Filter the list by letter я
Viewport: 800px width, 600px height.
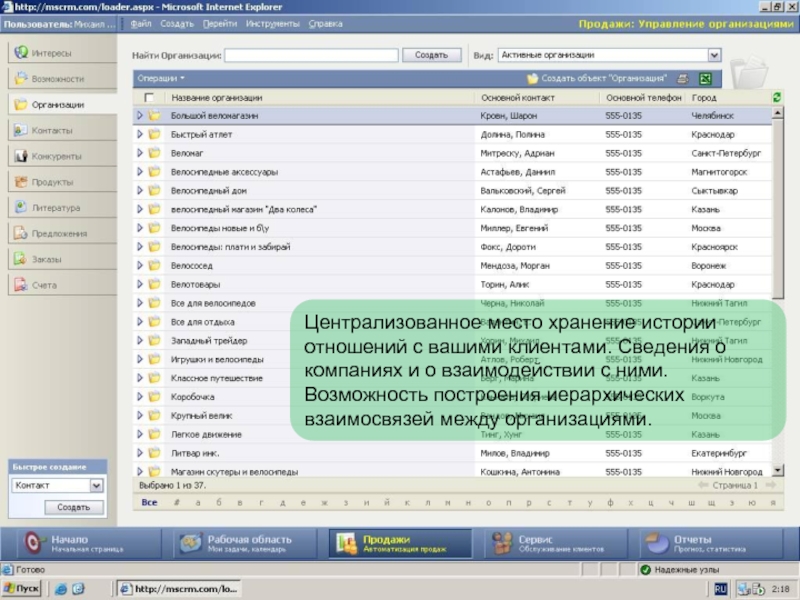773,503
